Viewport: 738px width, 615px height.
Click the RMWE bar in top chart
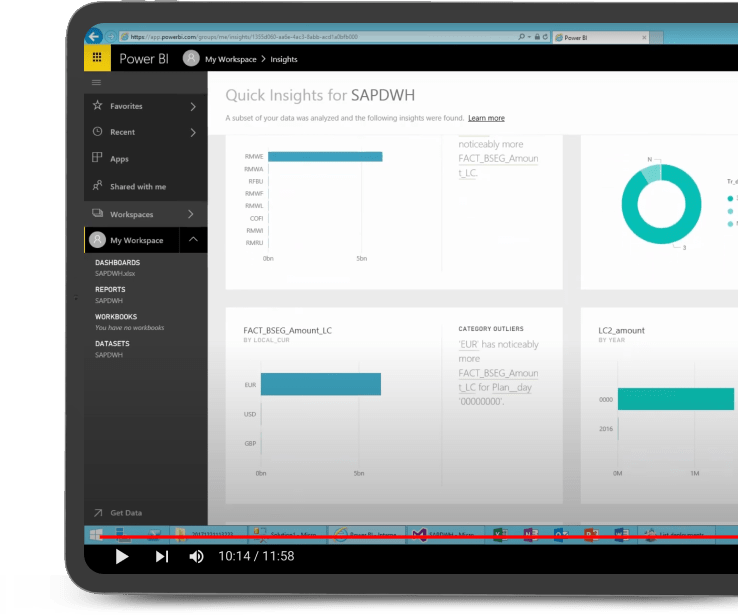click(x=325, y=157)
